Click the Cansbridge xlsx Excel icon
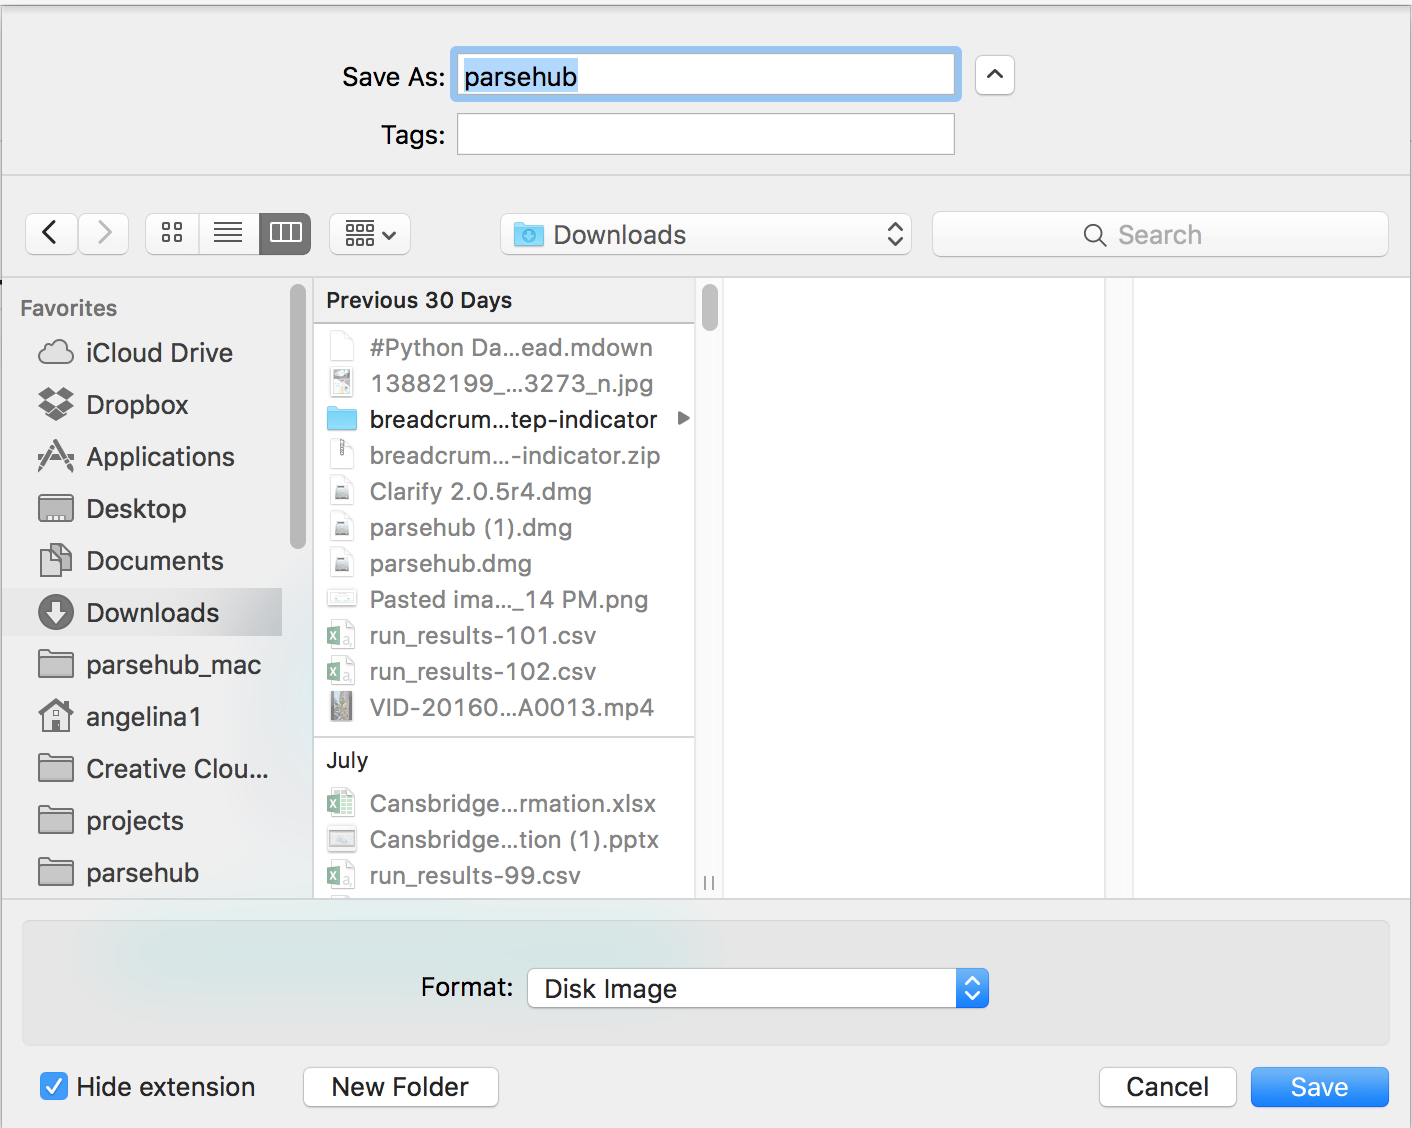 [x=341, y=803]
